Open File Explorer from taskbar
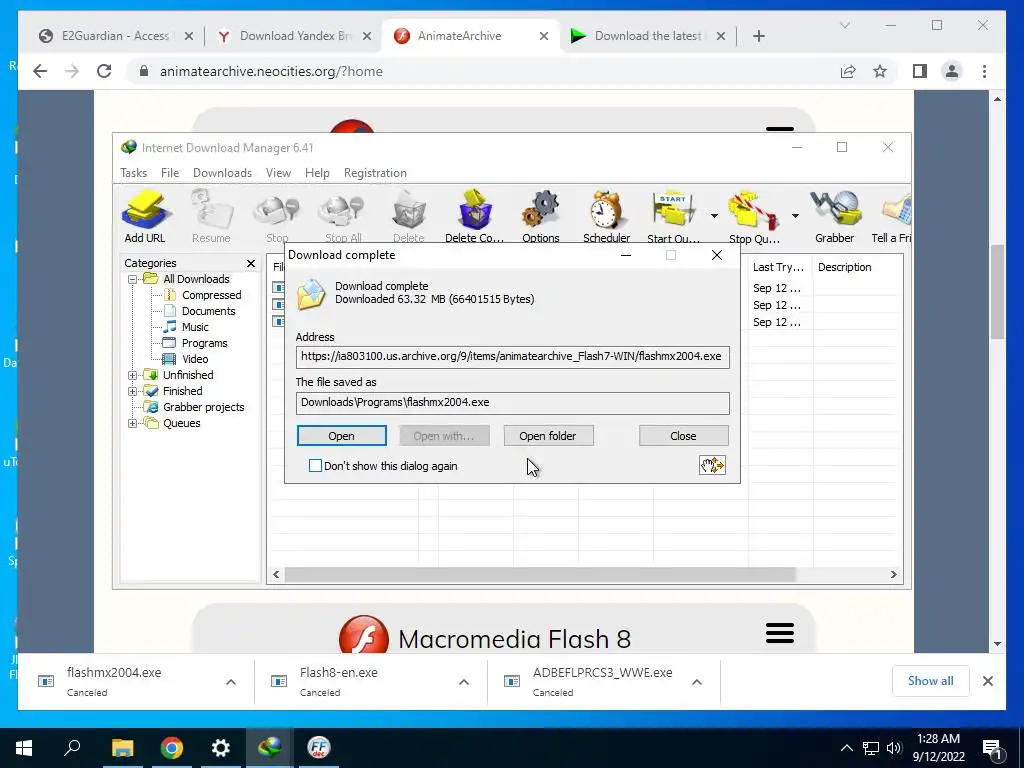This screenshot has width=1024, height=768. coord(122,748)
